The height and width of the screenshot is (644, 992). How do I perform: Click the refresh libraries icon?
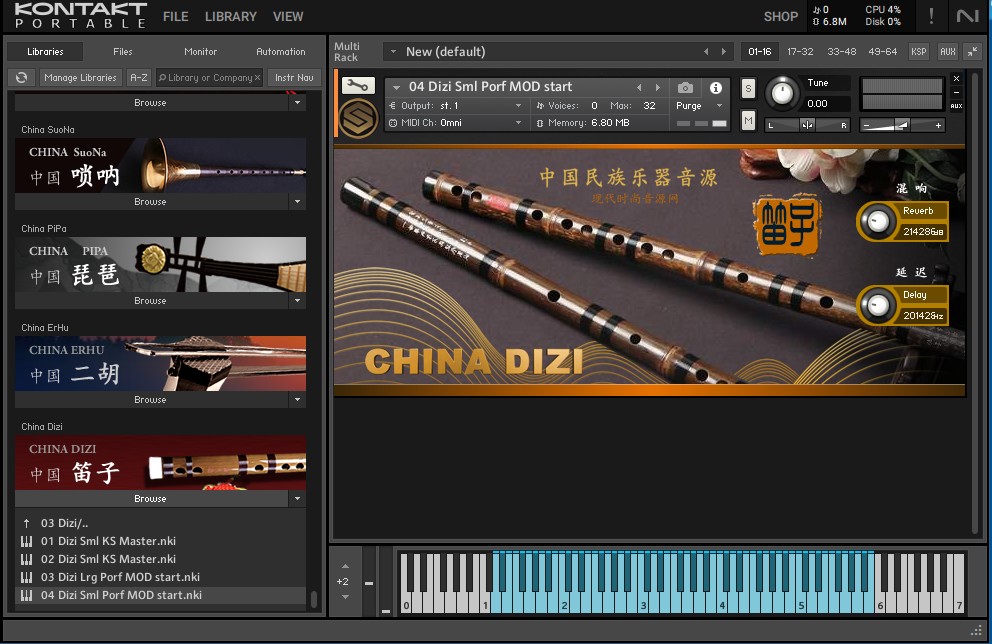click(x=22, y=77)
